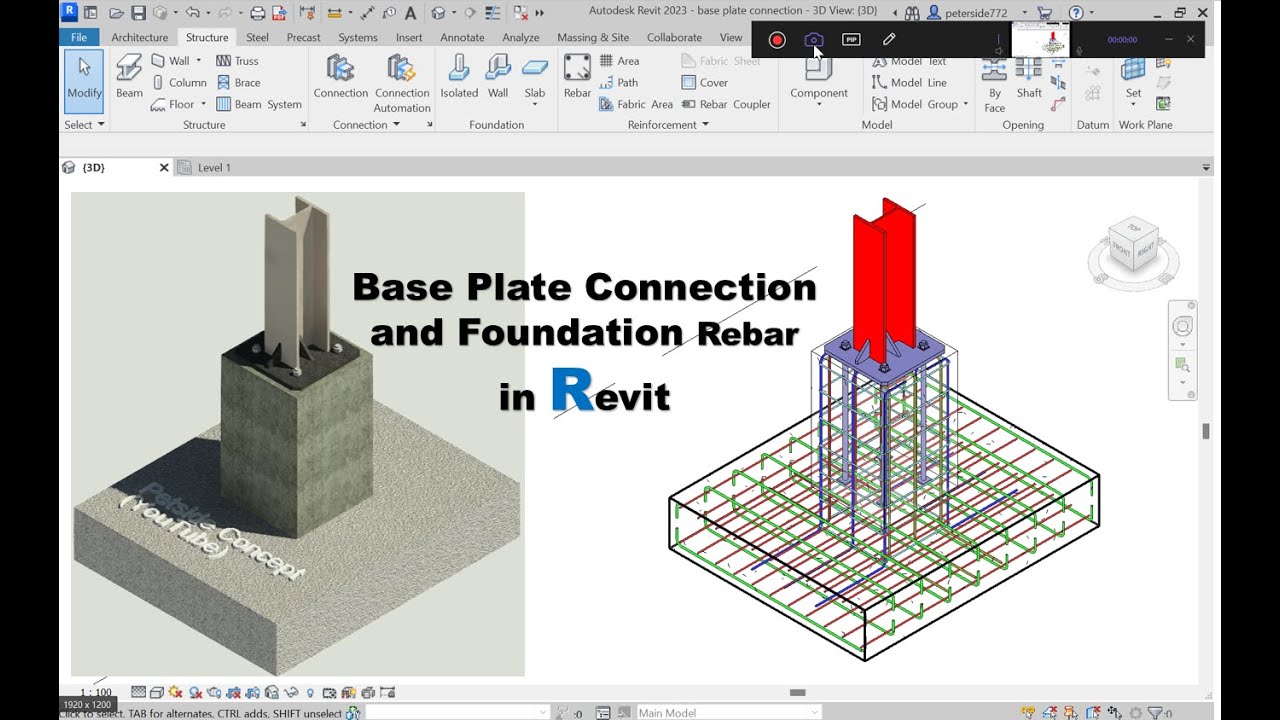The height and width of the screenshot is (720, 1280).
Task: Expand the structural Wall dropdown
Action: point(199,61)
